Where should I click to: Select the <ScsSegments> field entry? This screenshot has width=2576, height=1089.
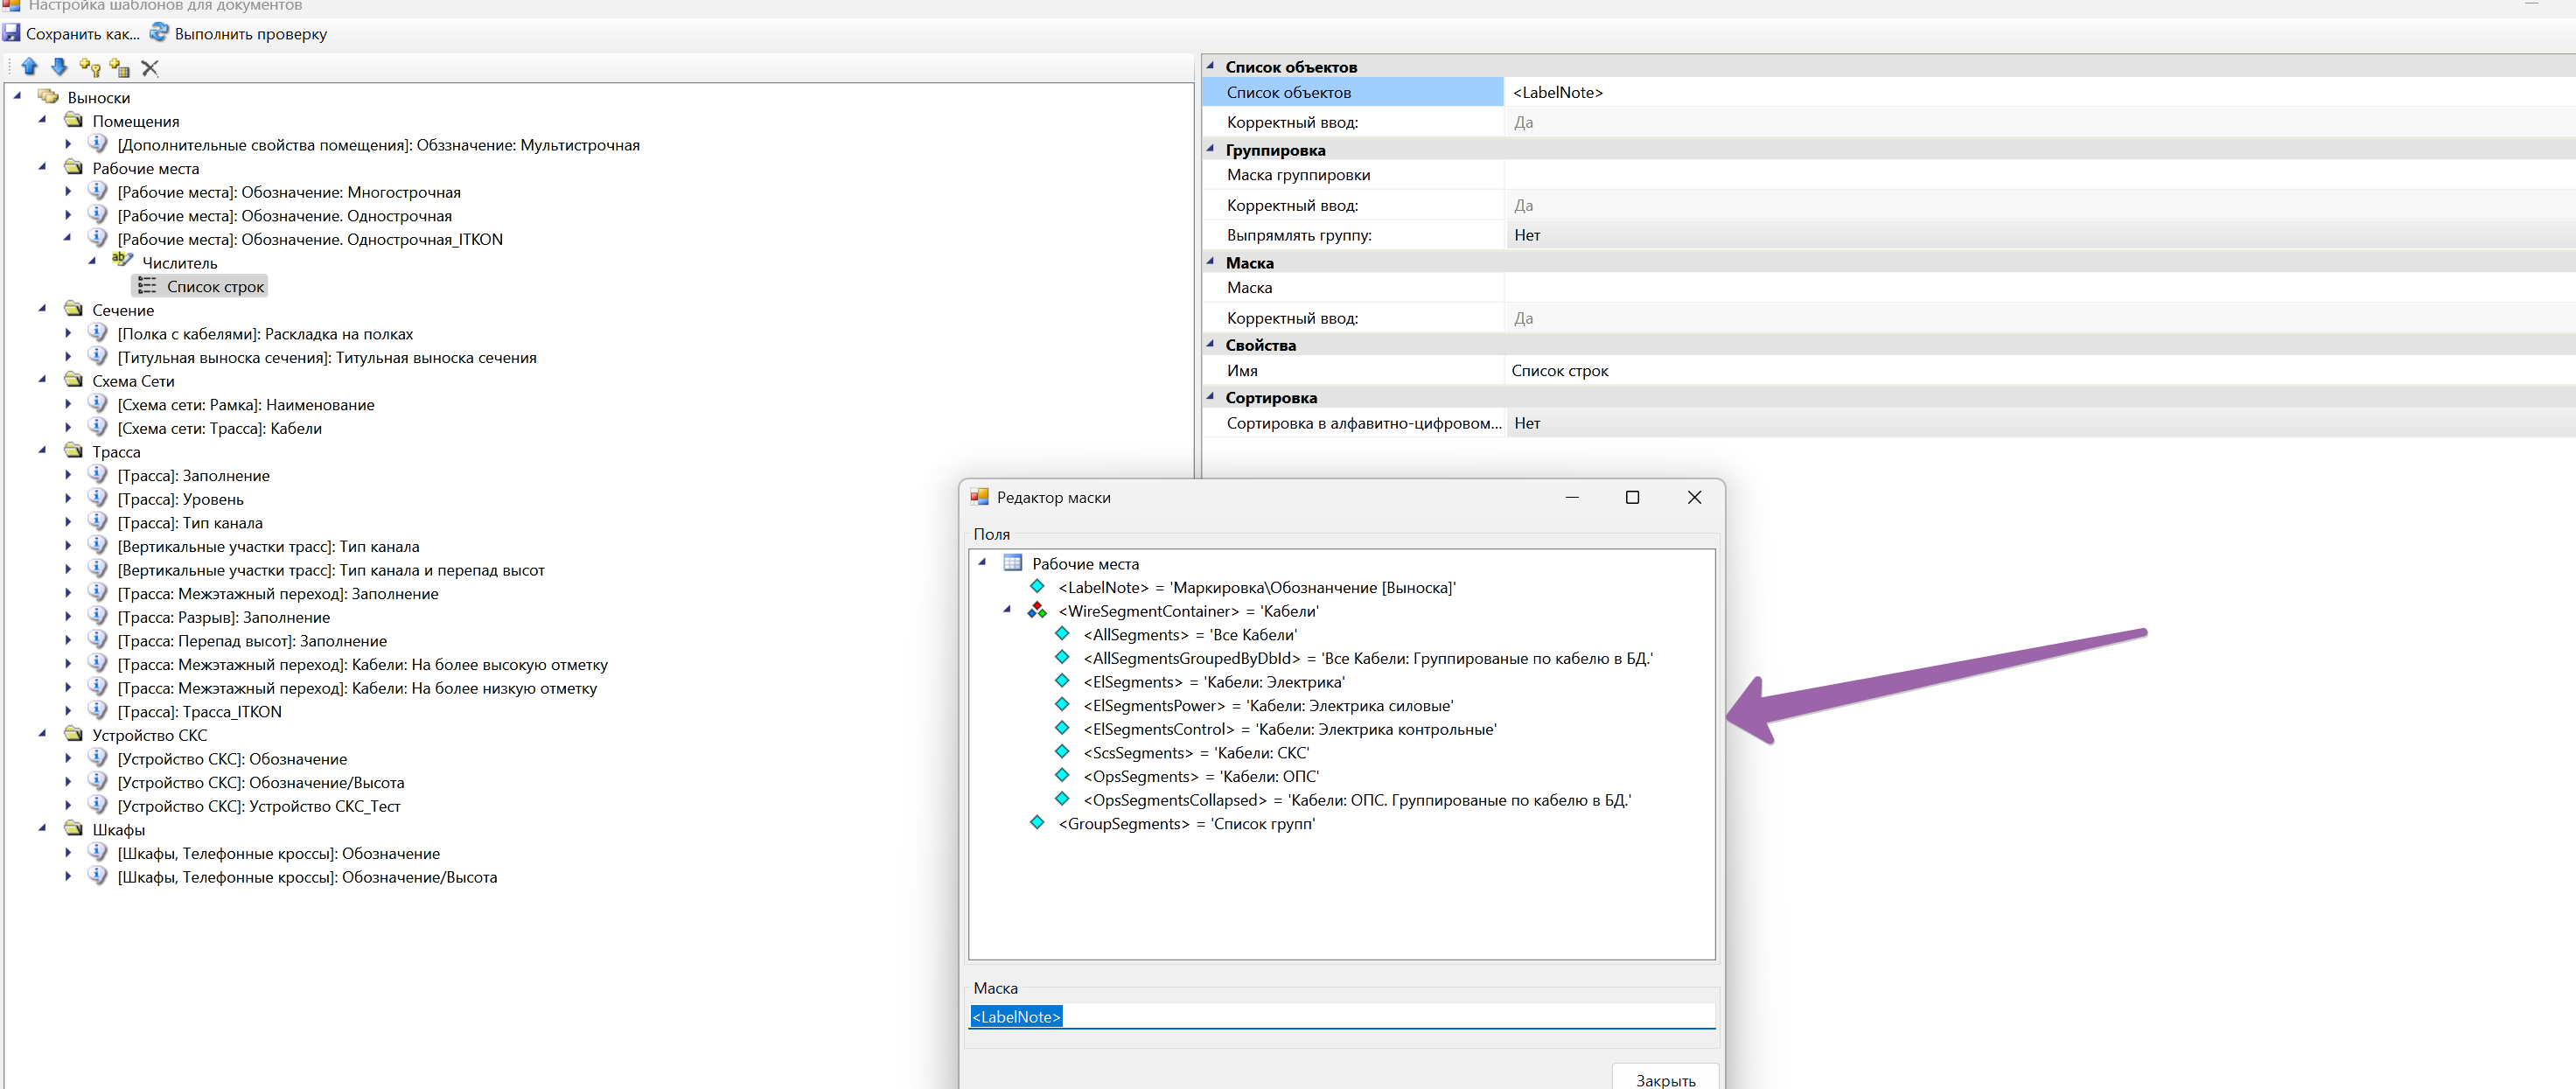click(1195, 752)
